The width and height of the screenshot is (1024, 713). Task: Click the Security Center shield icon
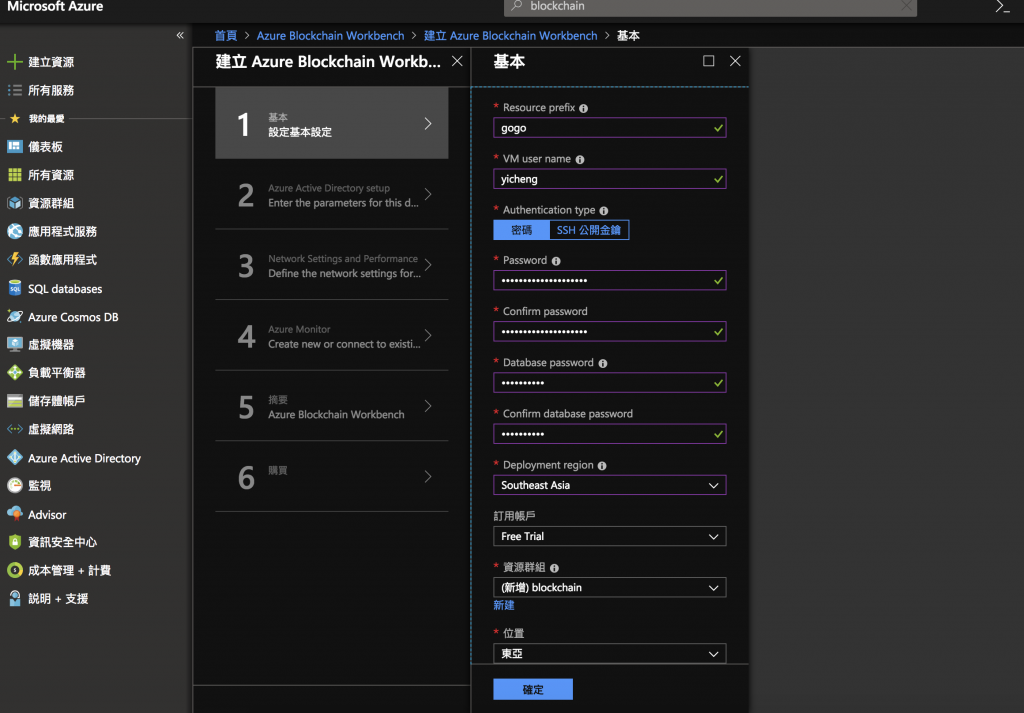pyautogui.click(x=14, y=542)
